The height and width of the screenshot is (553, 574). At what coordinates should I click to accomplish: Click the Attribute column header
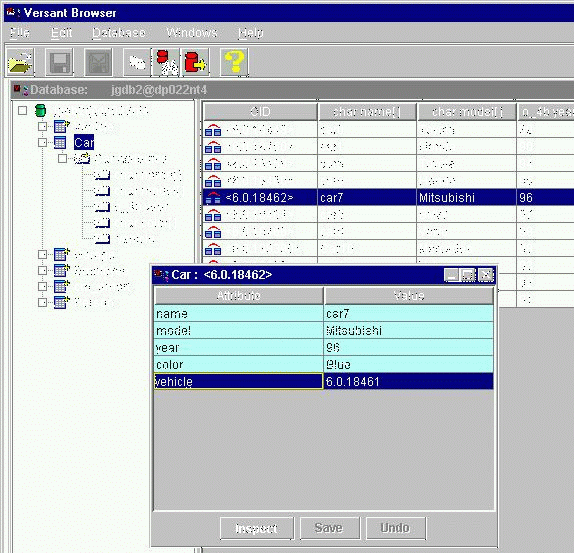(239, 295)
